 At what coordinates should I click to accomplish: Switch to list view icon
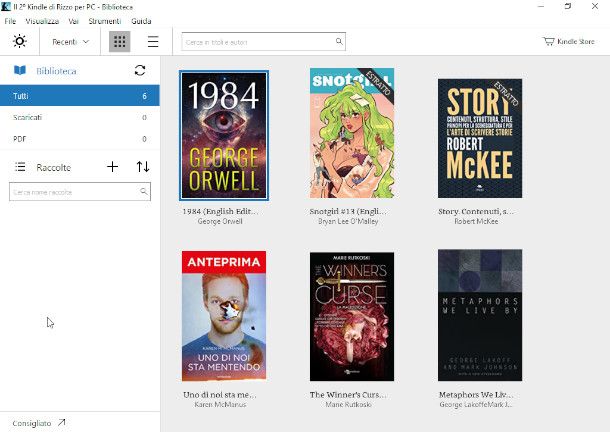click(153, 42)
